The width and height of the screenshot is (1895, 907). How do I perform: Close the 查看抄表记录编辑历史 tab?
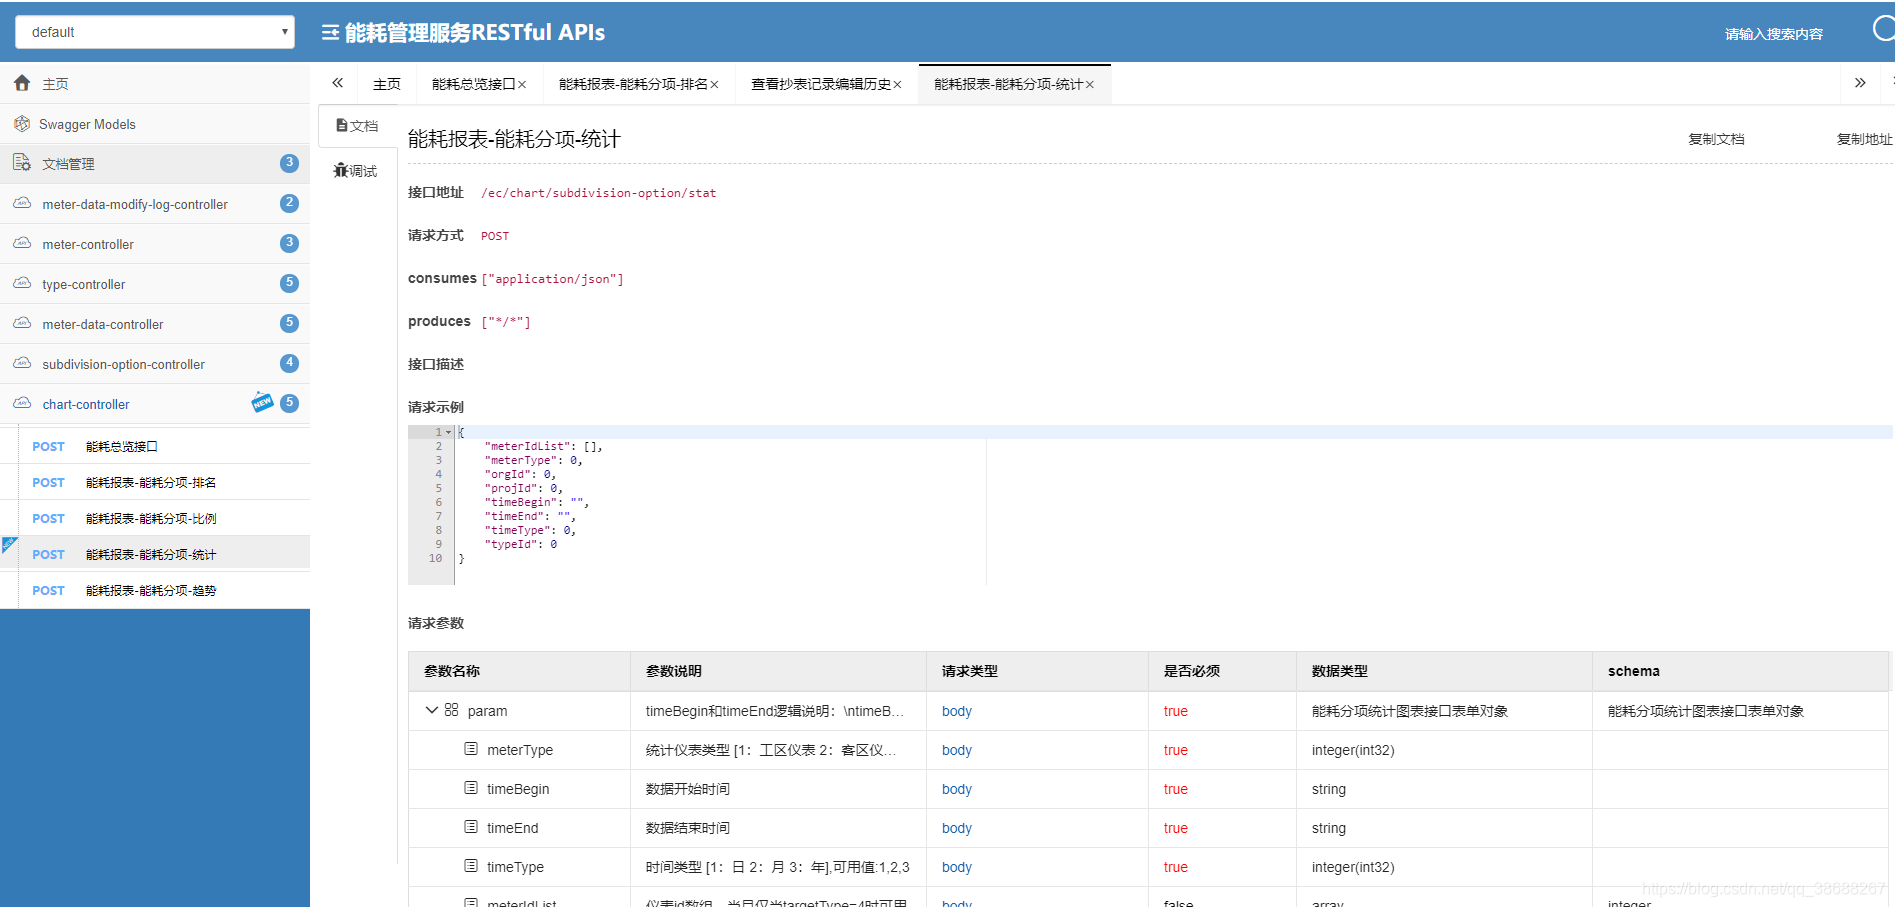coord(898,85)
